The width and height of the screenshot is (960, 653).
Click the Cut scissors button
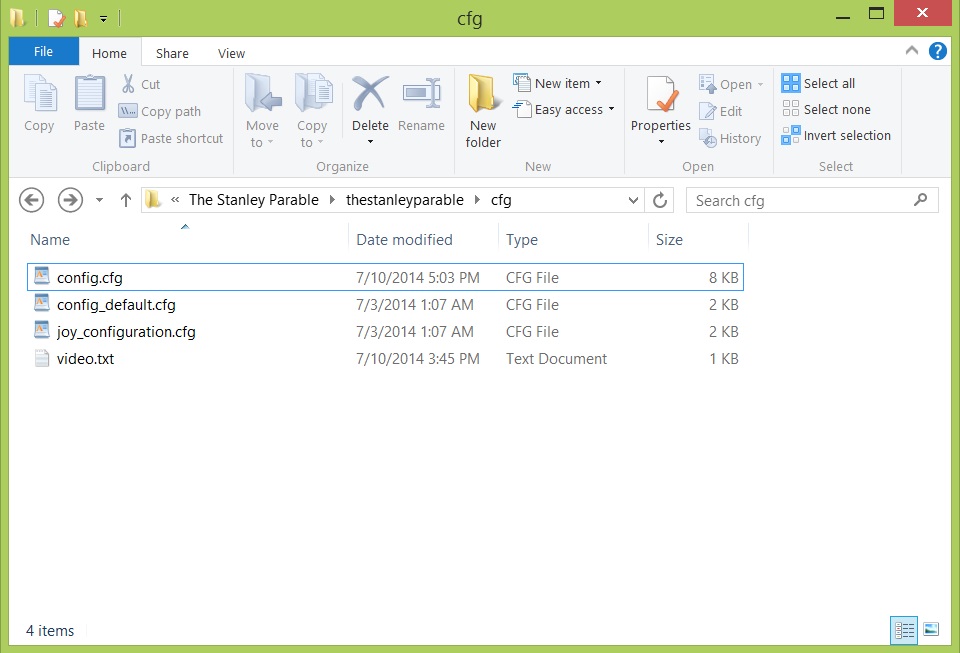[140, 84]
